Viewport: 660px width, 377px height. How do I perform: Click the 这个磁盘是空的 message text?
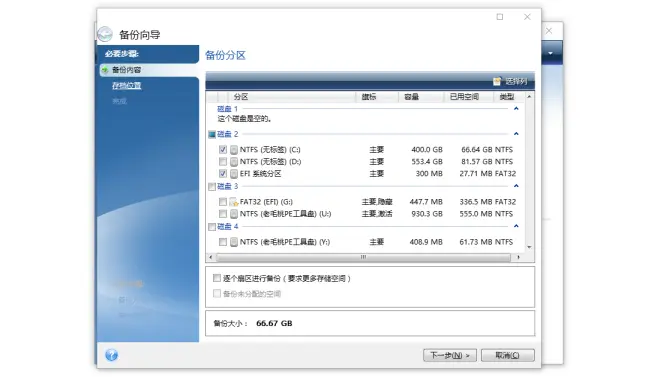click(244, 119)
